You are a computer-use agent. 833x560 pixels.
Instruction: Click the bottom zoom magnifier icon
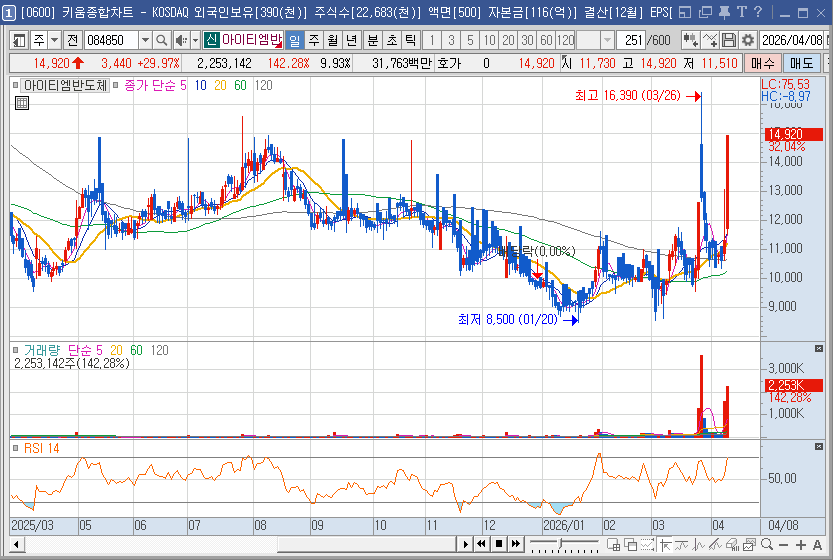pos(767,544)
